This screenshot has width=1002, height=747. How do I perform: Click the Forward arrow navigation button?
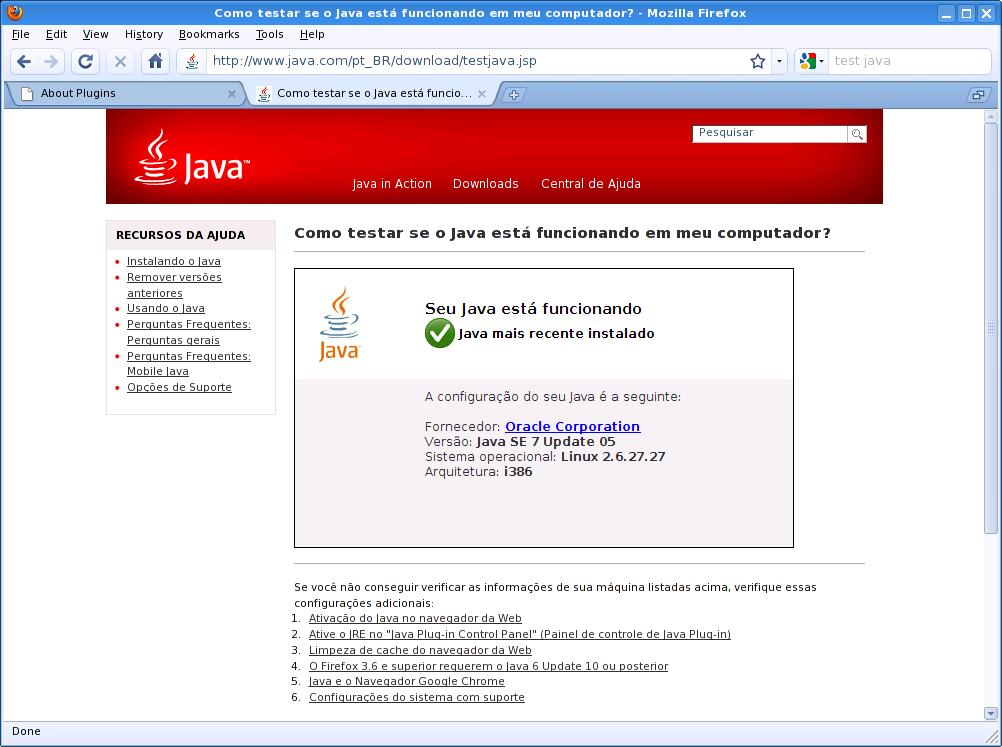(x=51, y=61)
